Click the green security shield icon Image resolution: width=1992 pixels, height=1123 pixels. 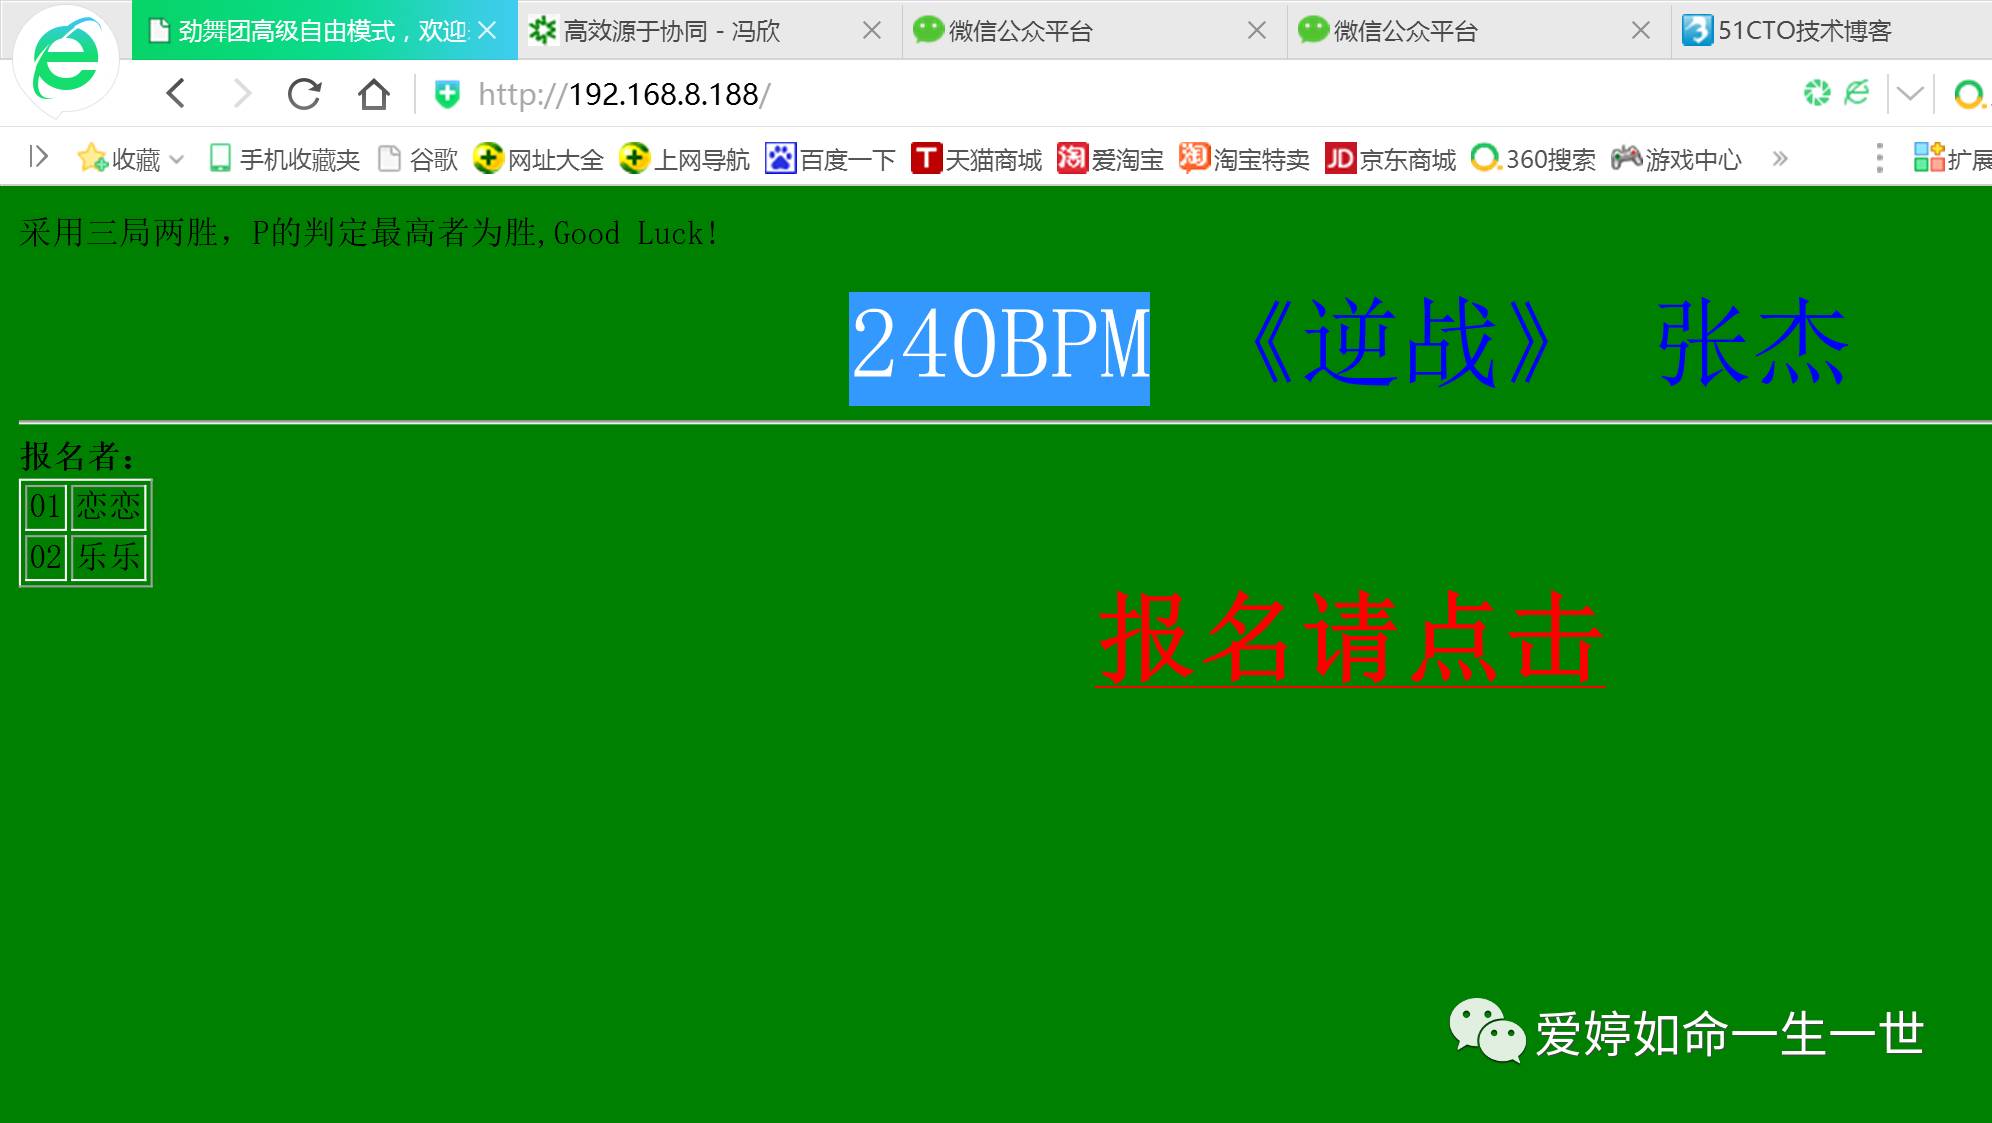(x=447, y=94)
